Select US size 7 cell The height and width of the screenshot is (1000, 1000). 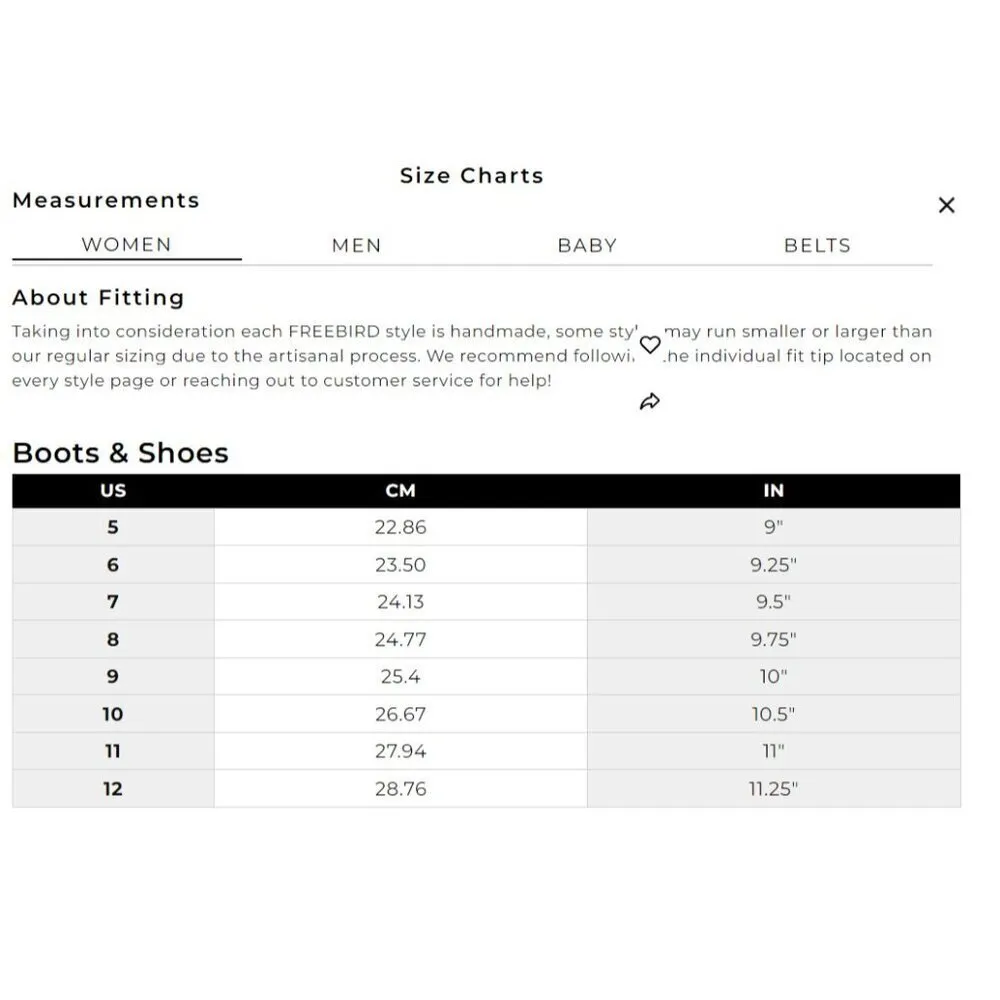pyautogui.click(x=113, y=602)
